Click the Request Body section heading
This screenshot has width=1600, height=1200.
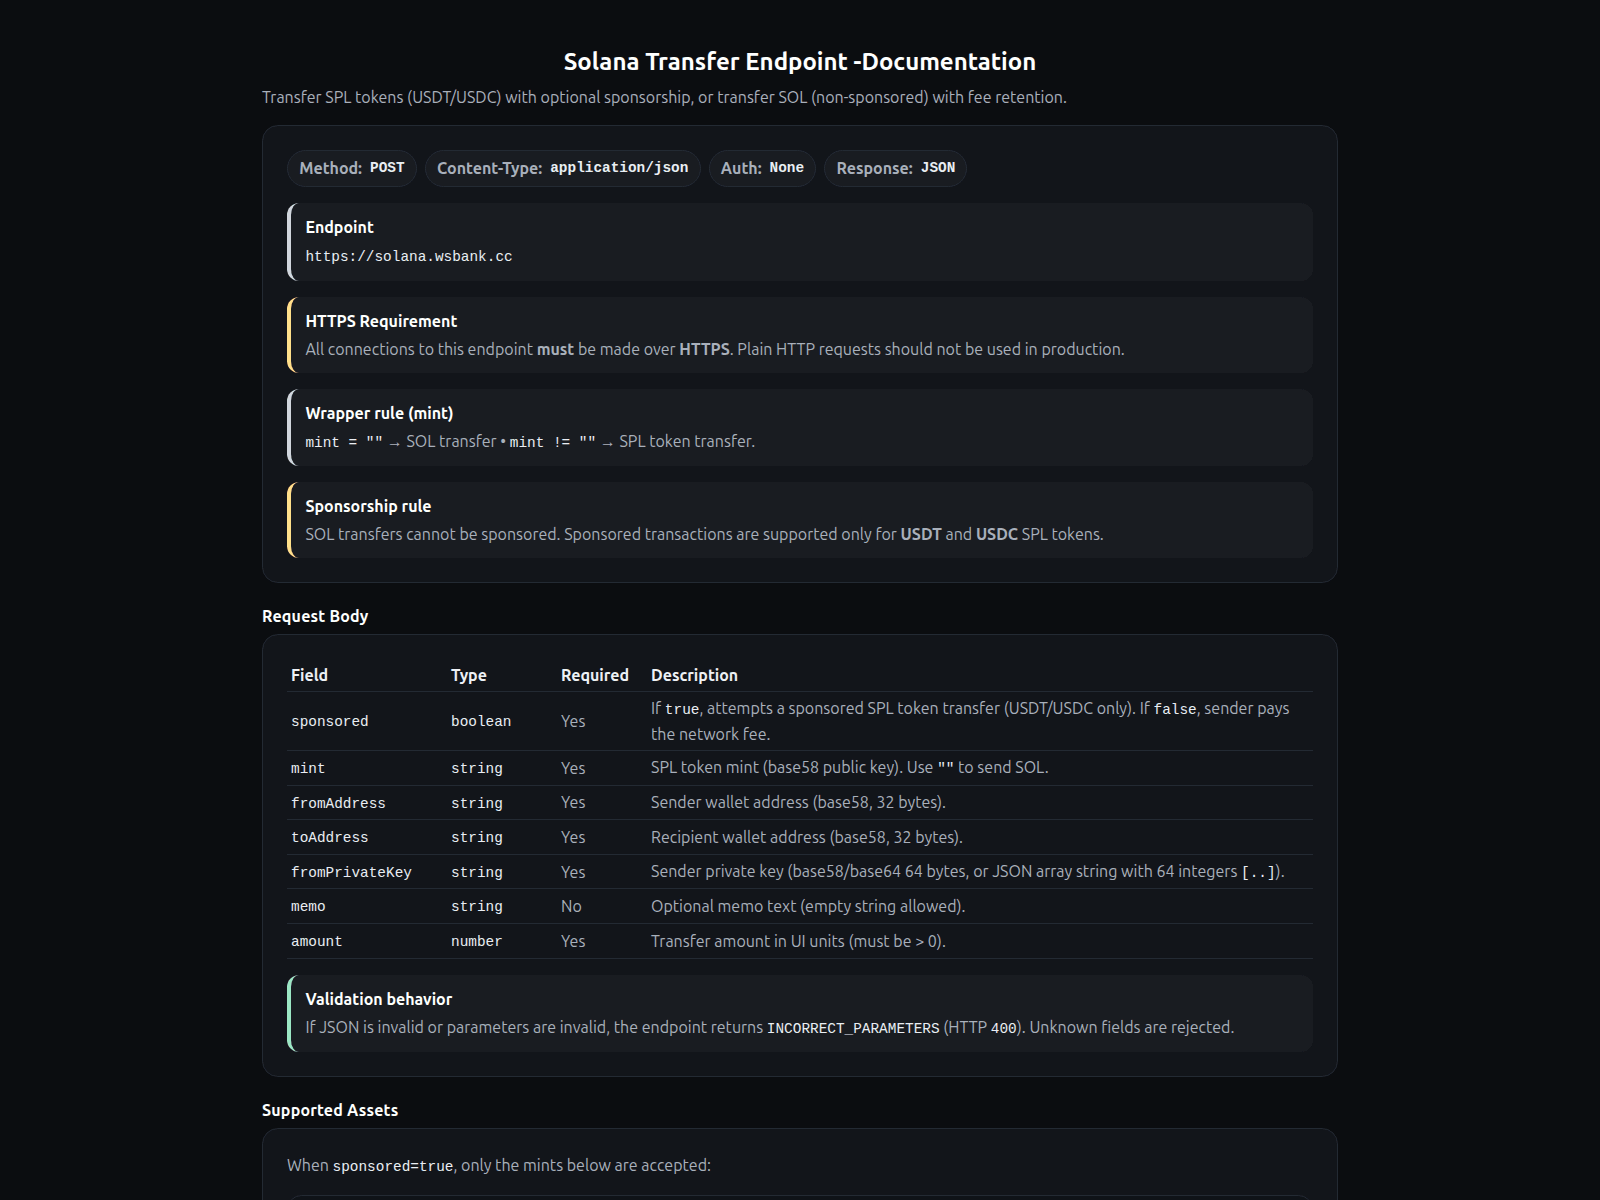coord(315,616)
